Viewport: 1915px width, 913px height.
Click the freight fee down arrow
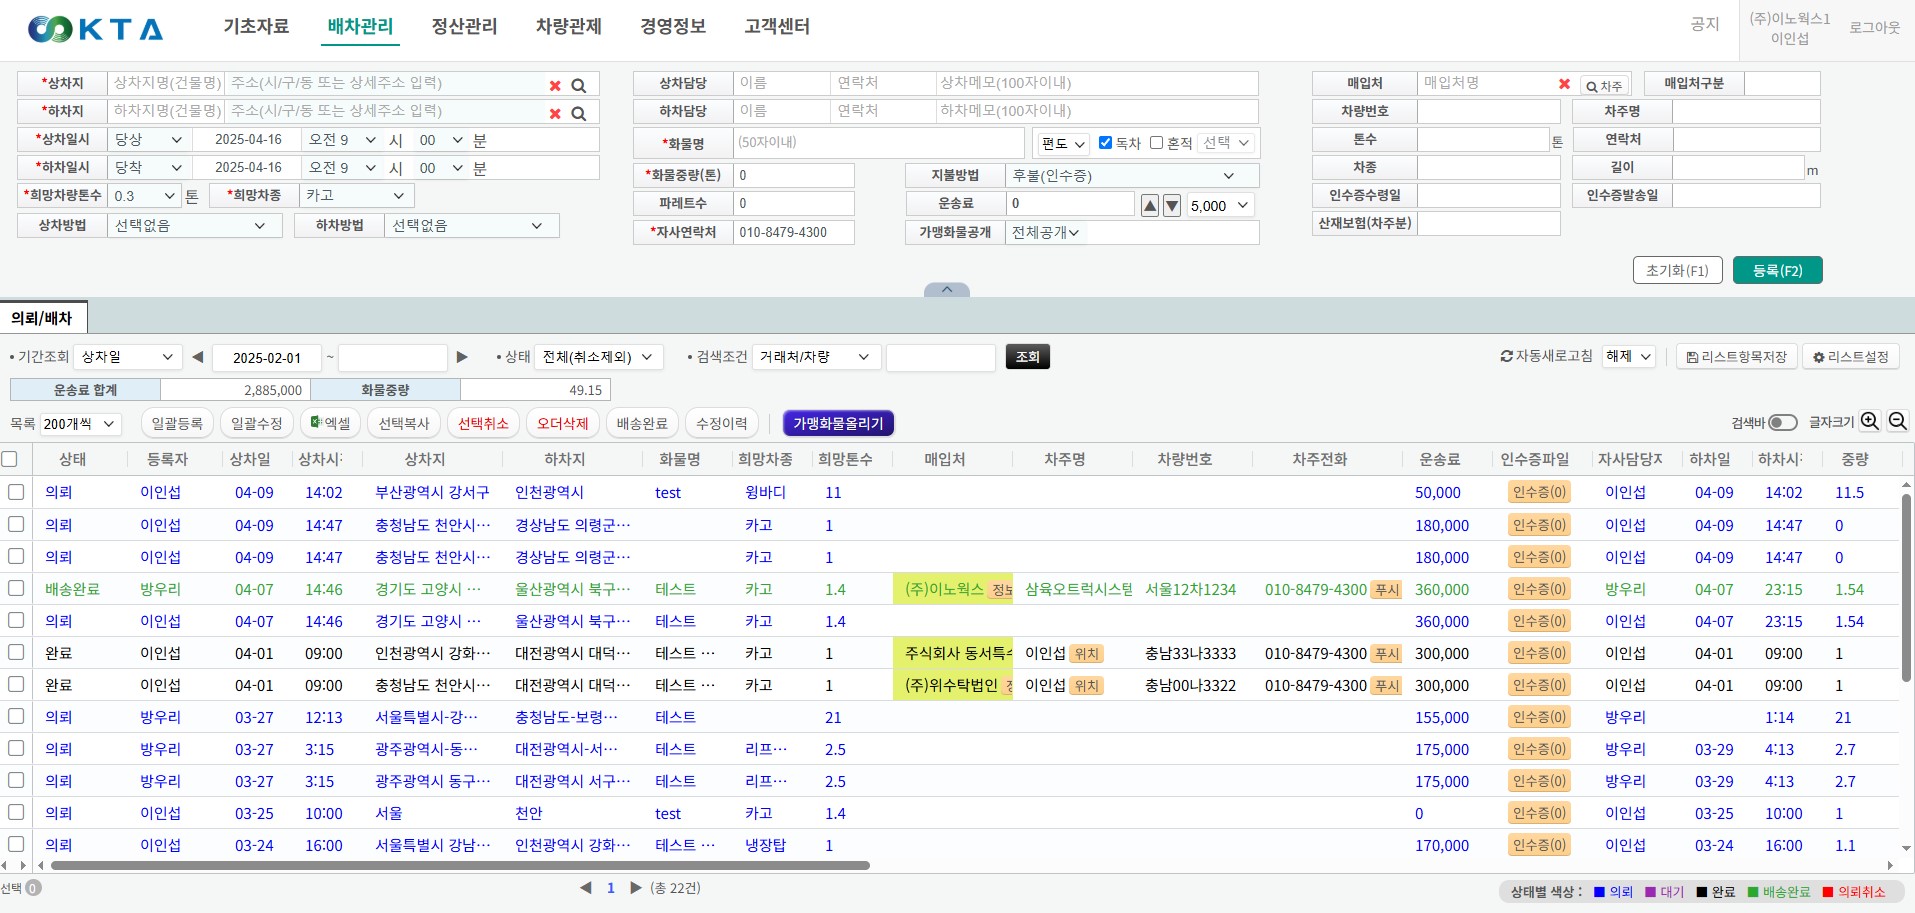(1172, 206)
